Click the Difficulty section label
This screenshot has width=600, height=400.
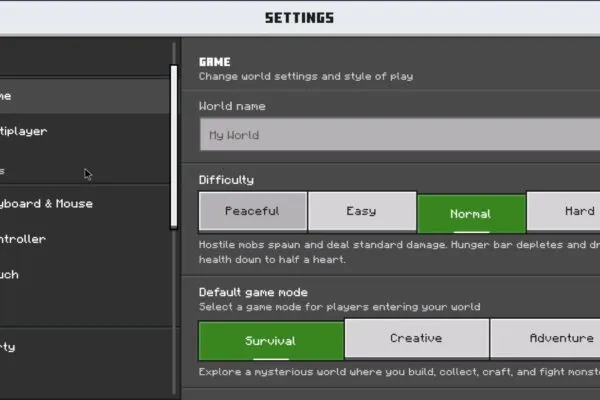click(226, 180)
